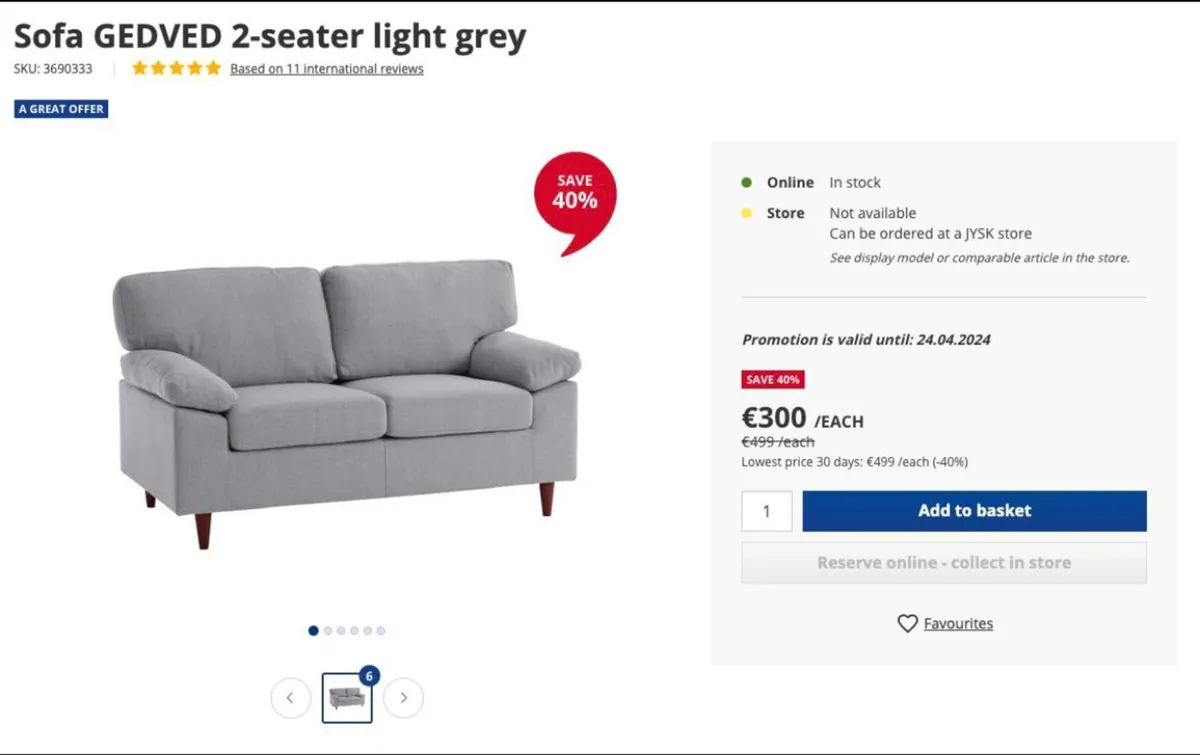
Task: Select the fourth image carousel dot
Action: coord(354,631)
